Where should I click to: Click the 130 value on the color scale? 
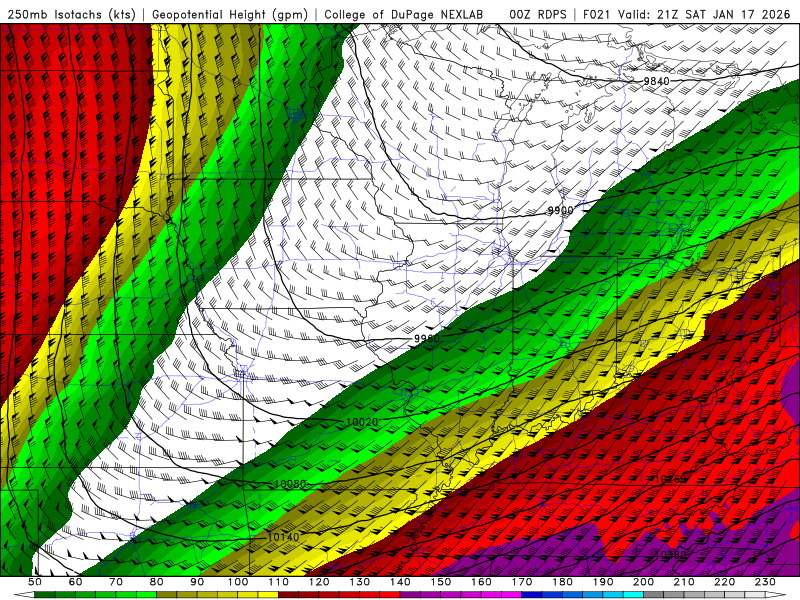pyautogui.click(x=359, y=582)
